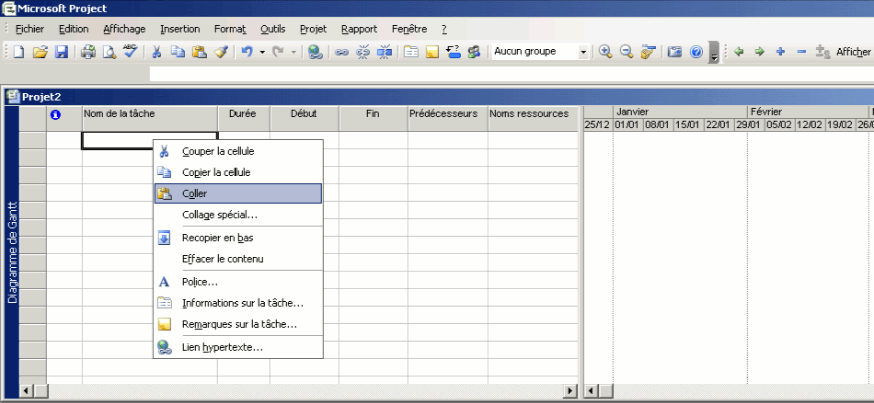Choose Lien hypertexte... entry

238,347
